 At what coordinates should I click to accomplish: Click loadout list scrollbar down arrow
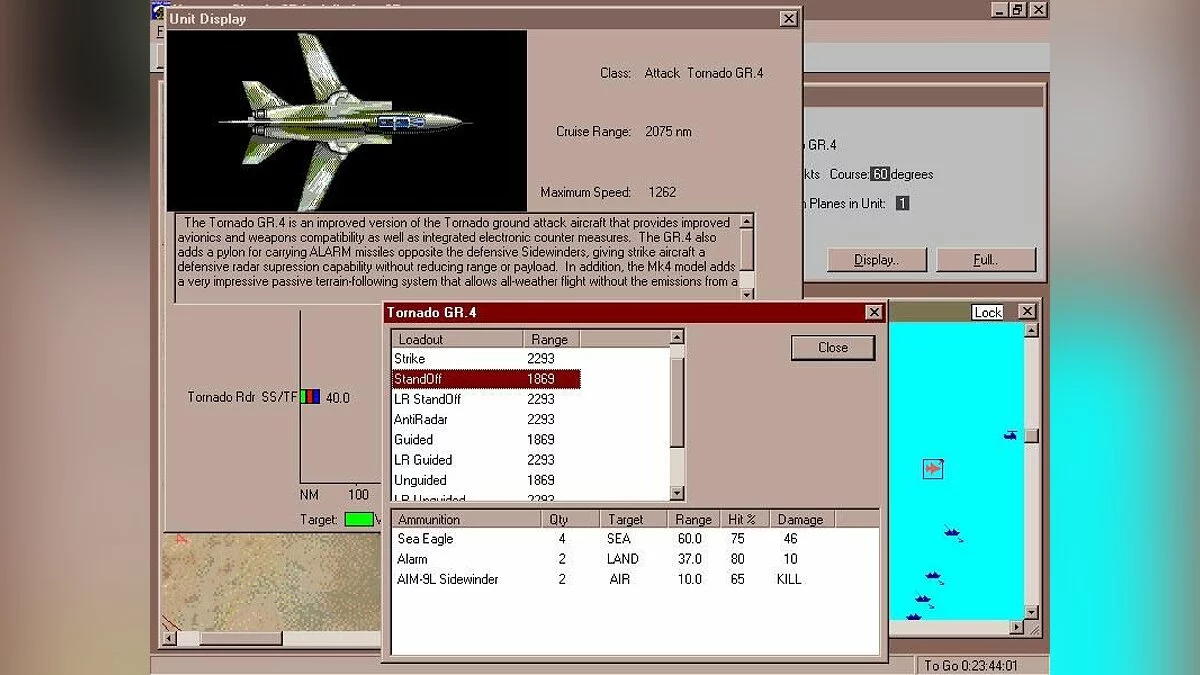point(677,492)
